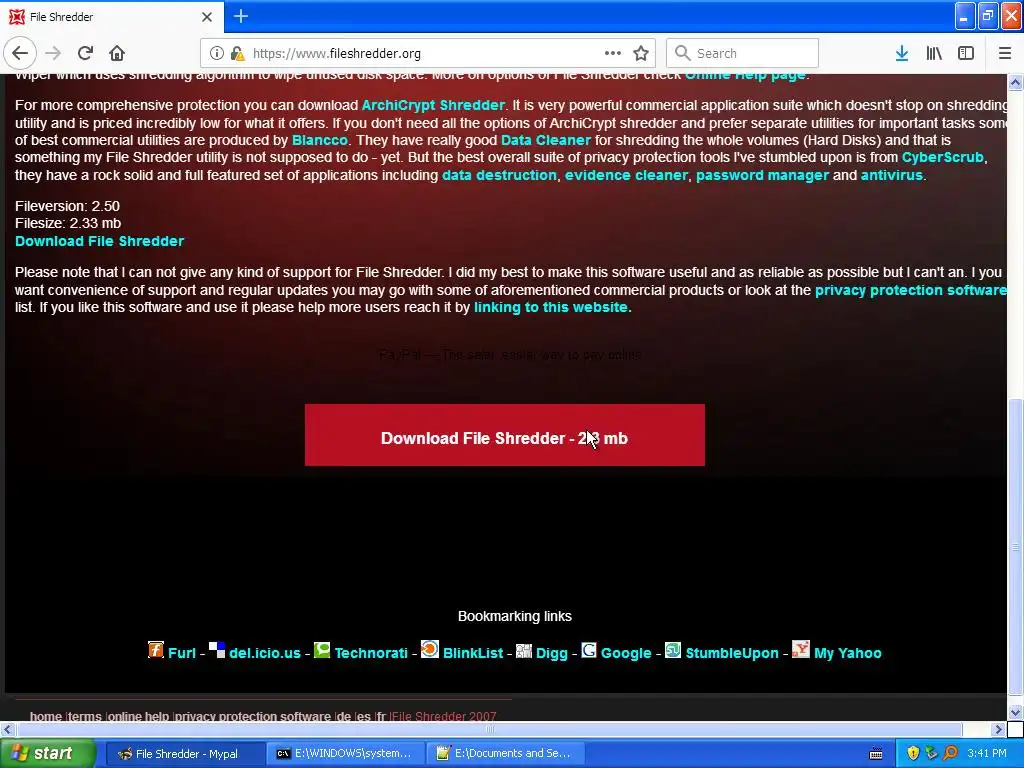Open page actions three-dot menu
1024x768 pixels.
pos(613,54)
